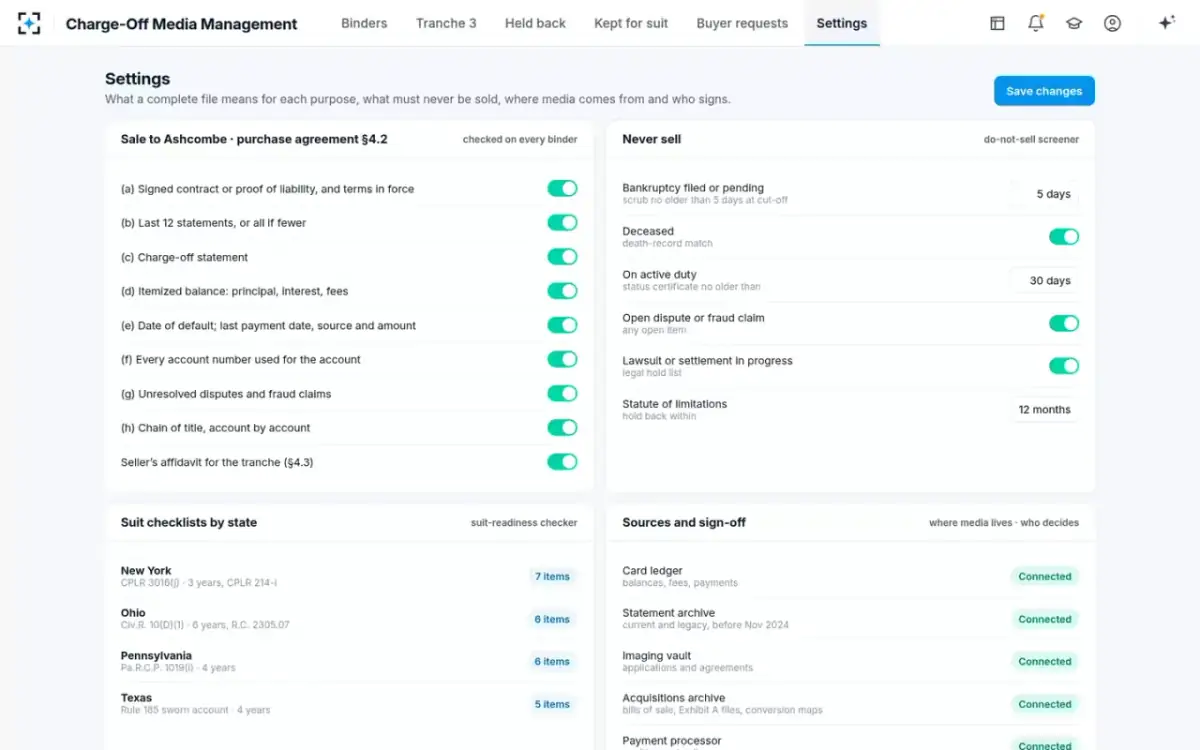Click the Acquisitions archive source label

(x=673, y=698)
